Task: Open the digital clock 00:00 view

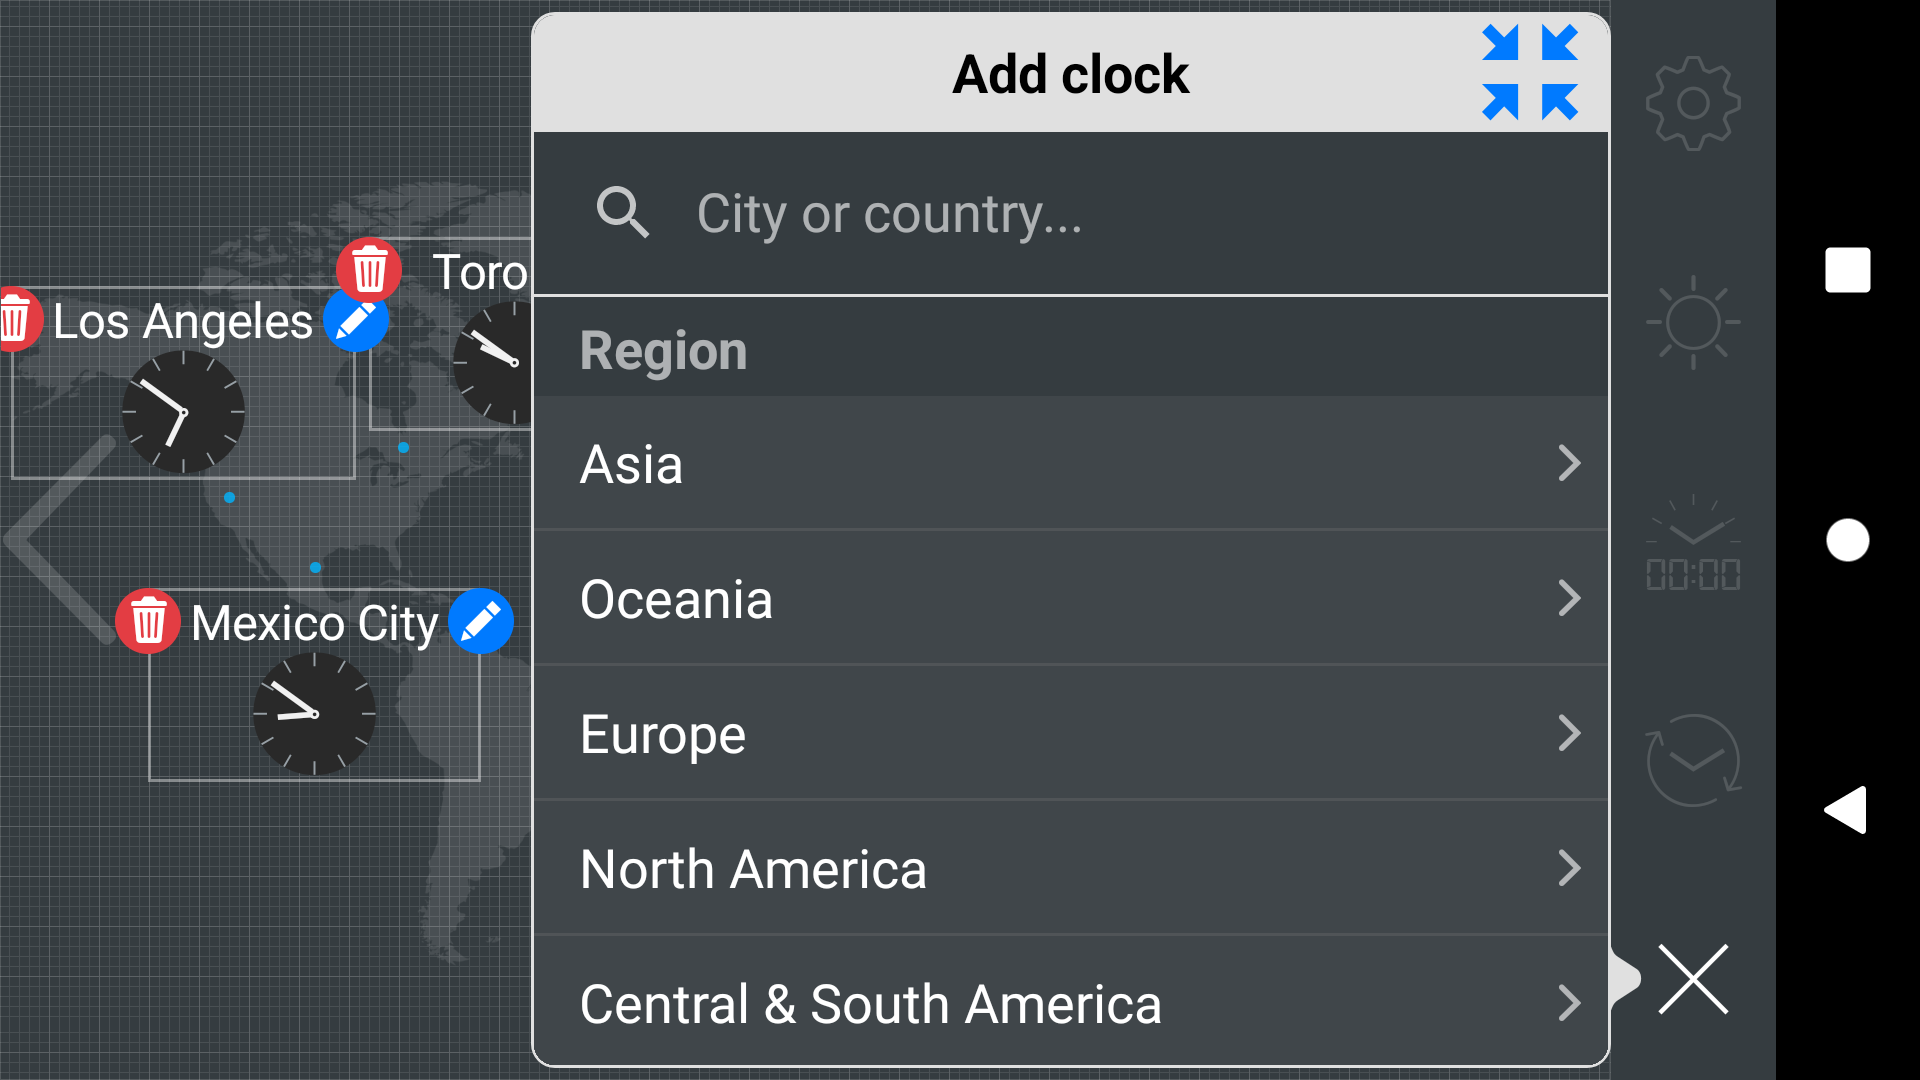Action: 1692,545
